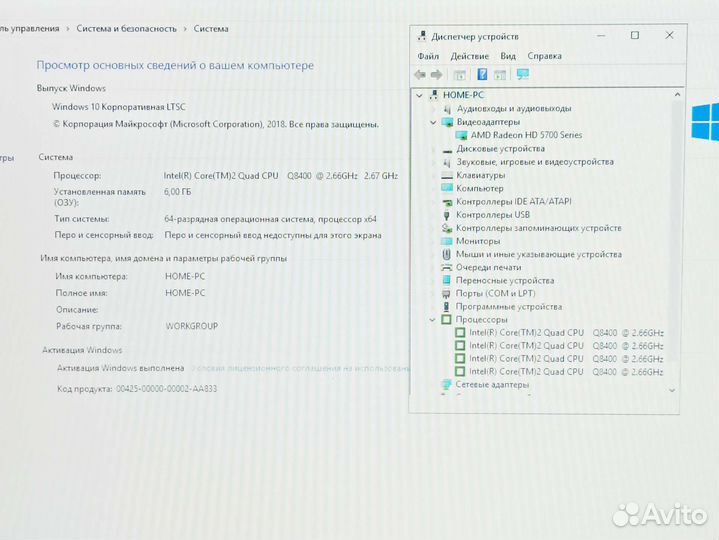Click the Мыши mouse icon
This screenshot has height=540, width=719.
[446, 254]
